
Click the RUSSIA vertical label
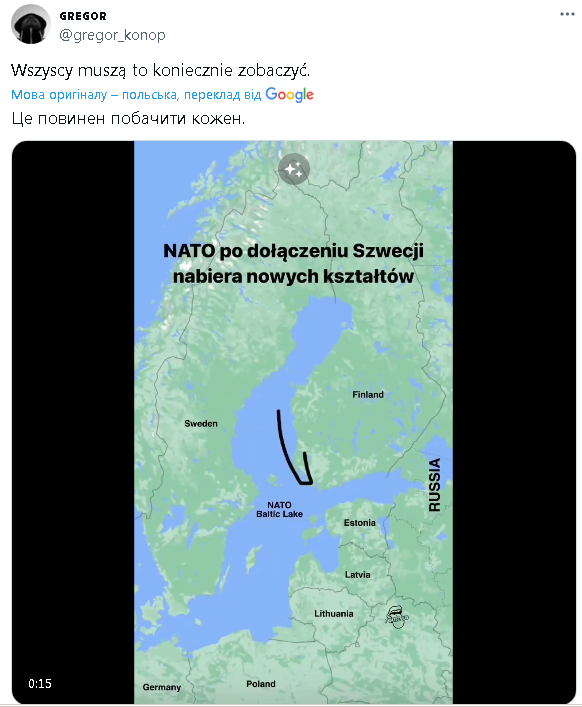(435, 485)
